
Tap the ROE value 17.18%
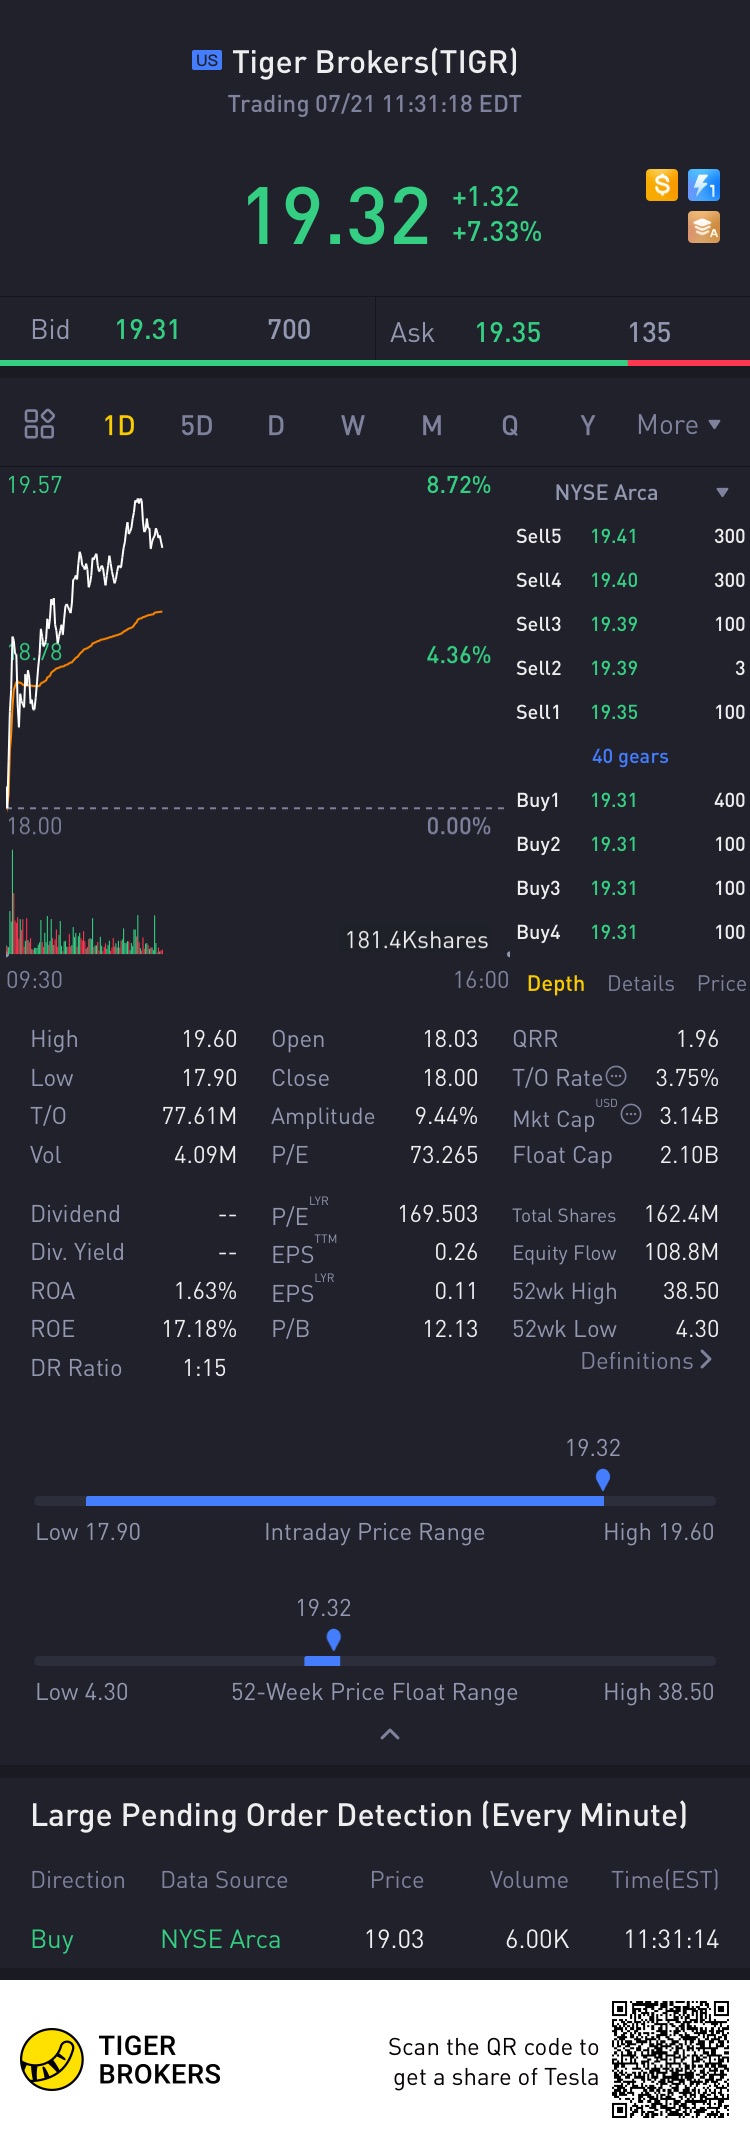coord(200,1330)
